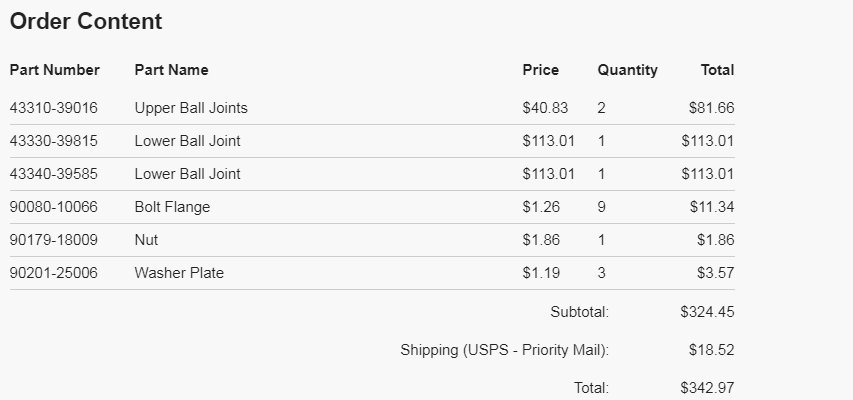Click the Quantity column header
The image size is (853, 400).
point(628,70)
